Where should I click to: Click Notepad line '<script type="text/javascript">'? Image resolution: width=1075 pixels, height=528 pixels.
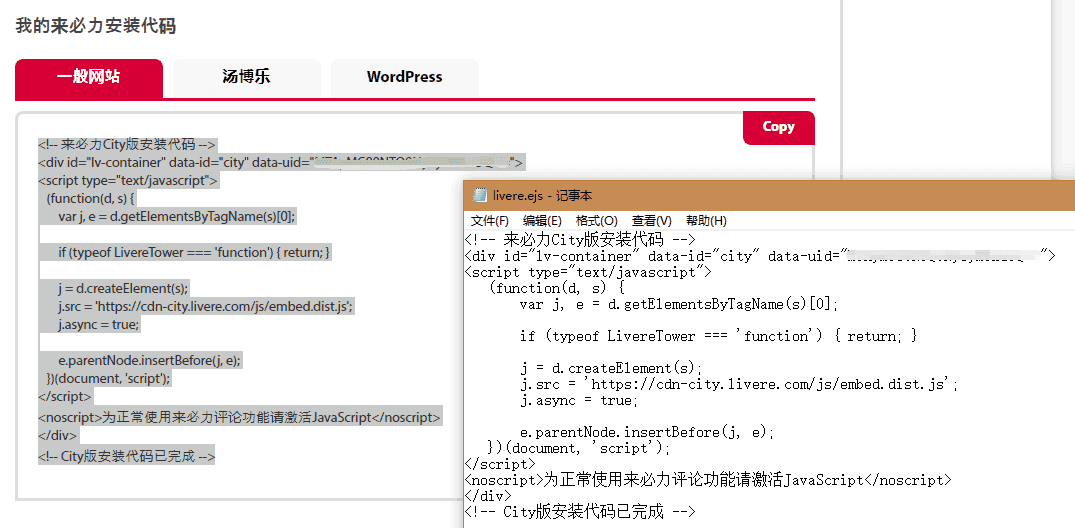point(589,272)
